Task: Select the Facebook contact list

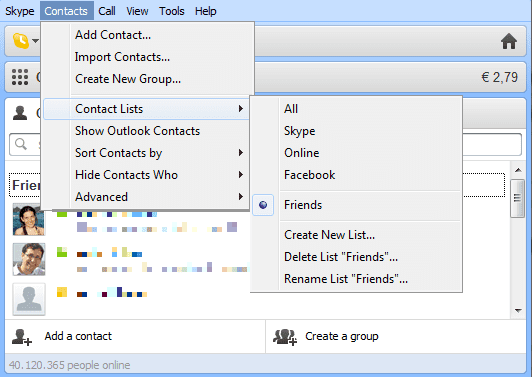Action: coord(356,175)
